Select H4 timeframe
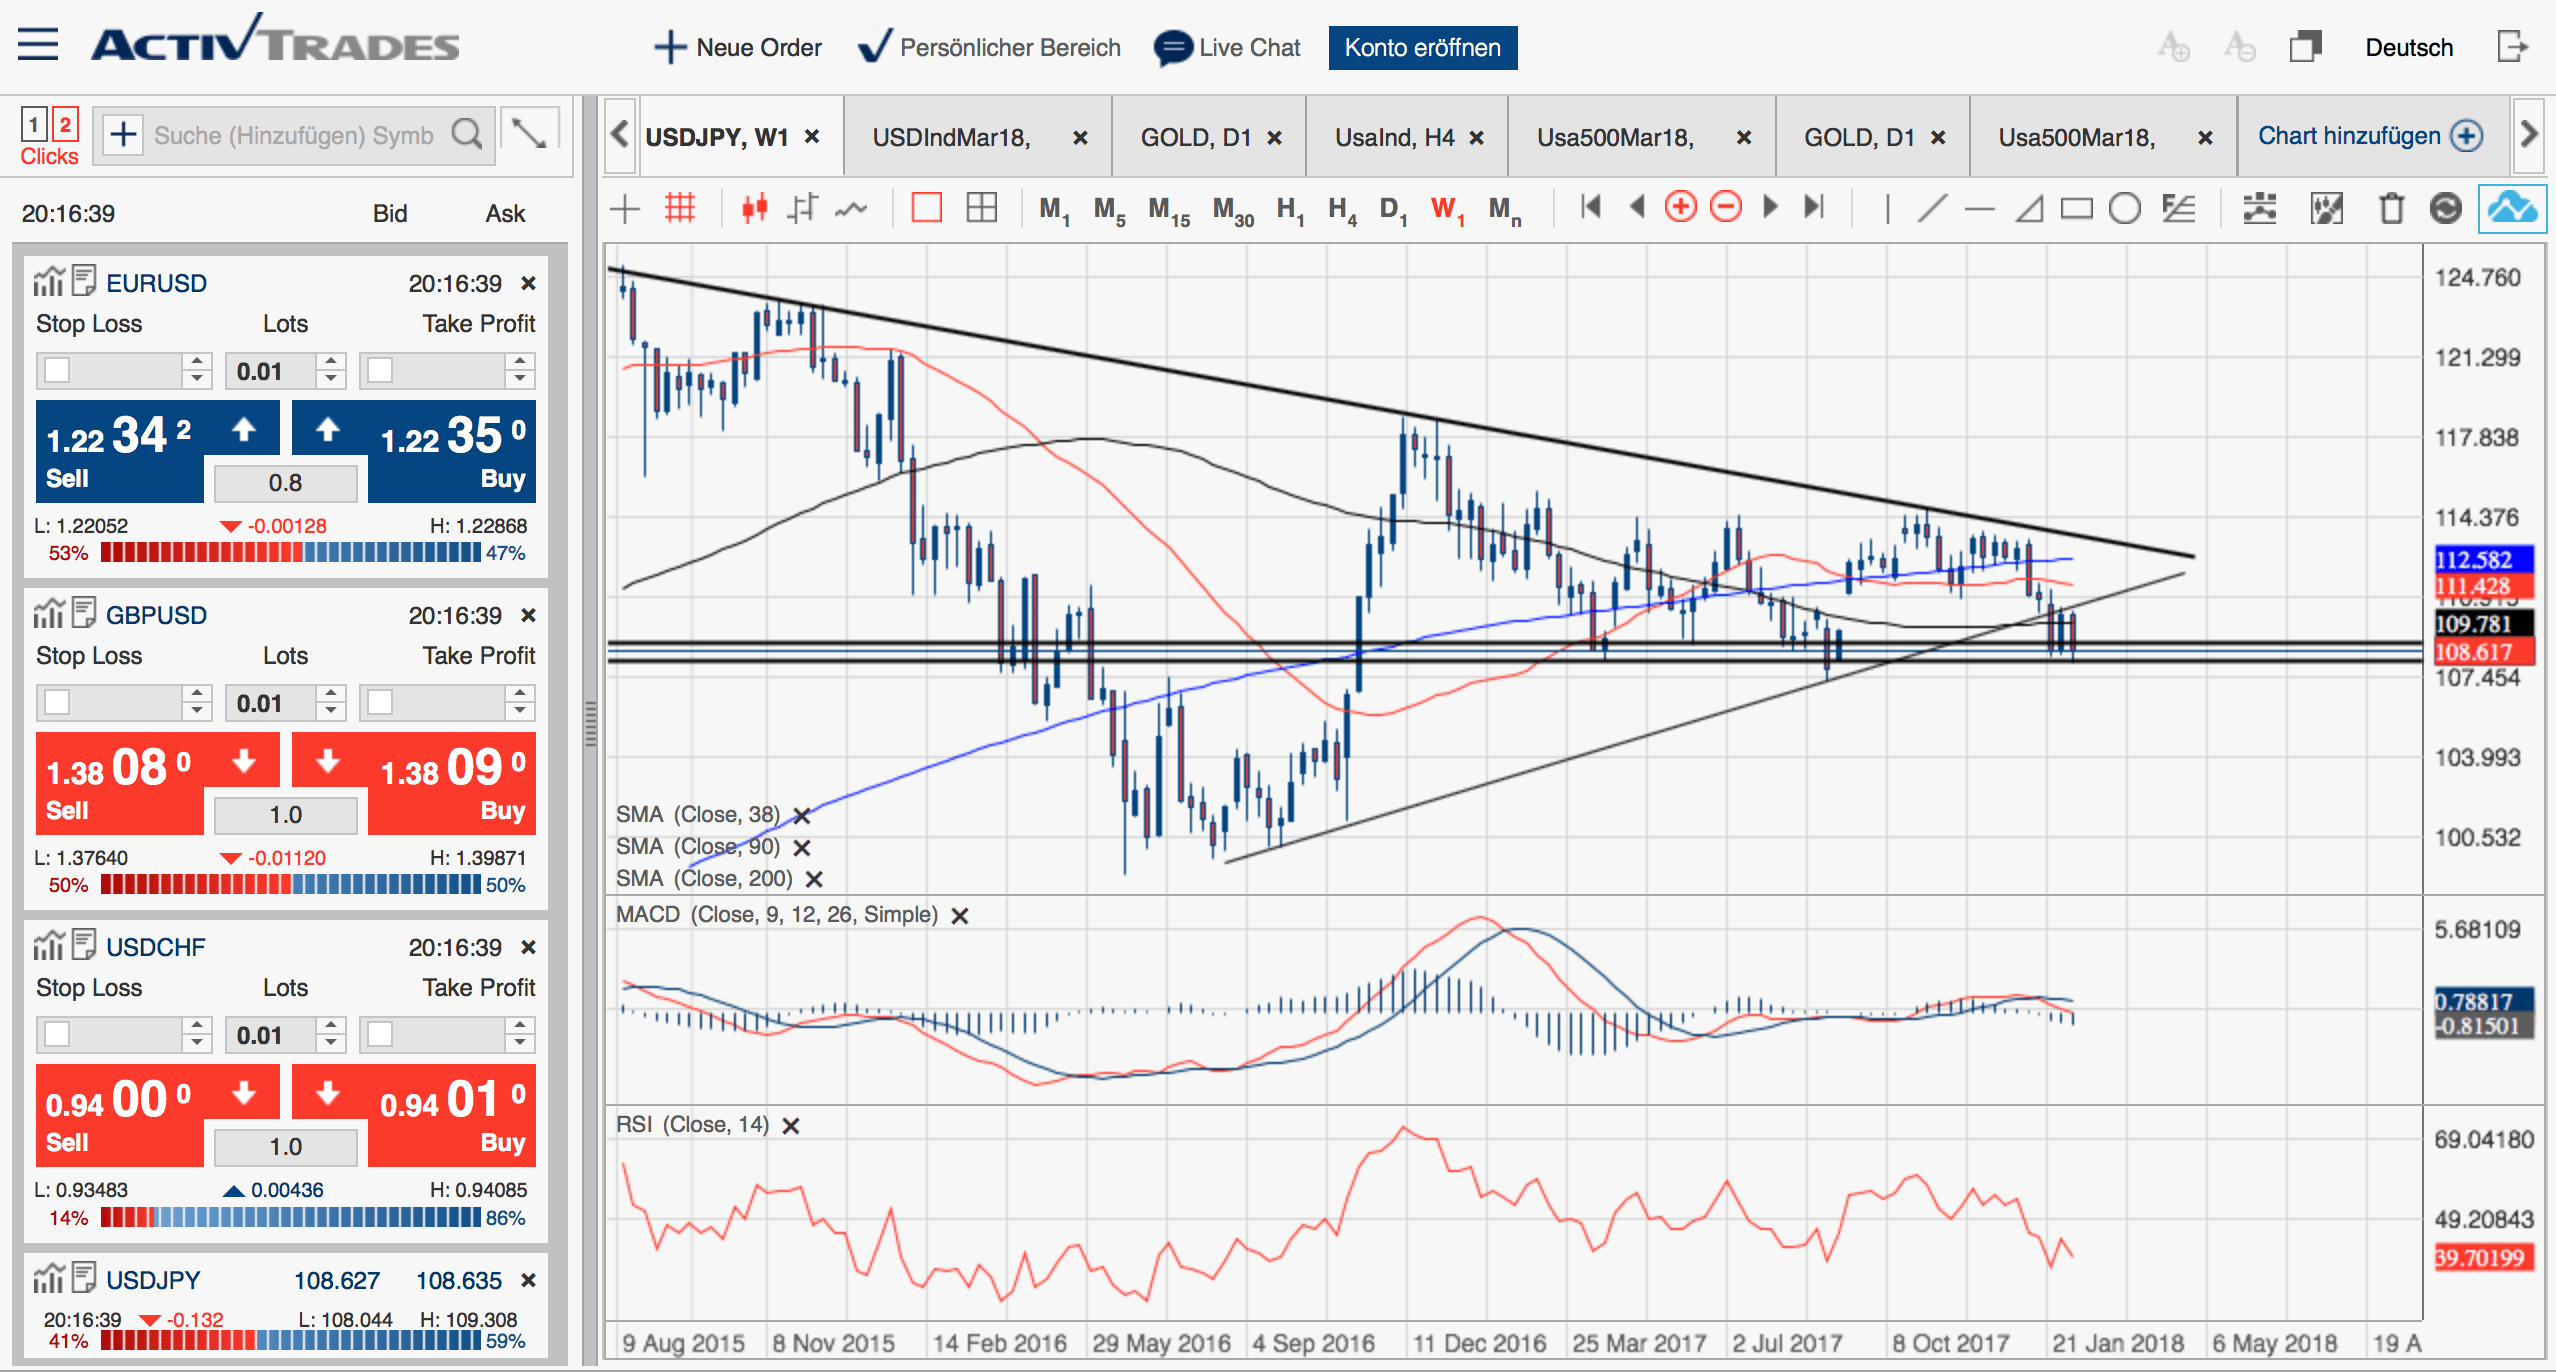 coord(1342,210)
